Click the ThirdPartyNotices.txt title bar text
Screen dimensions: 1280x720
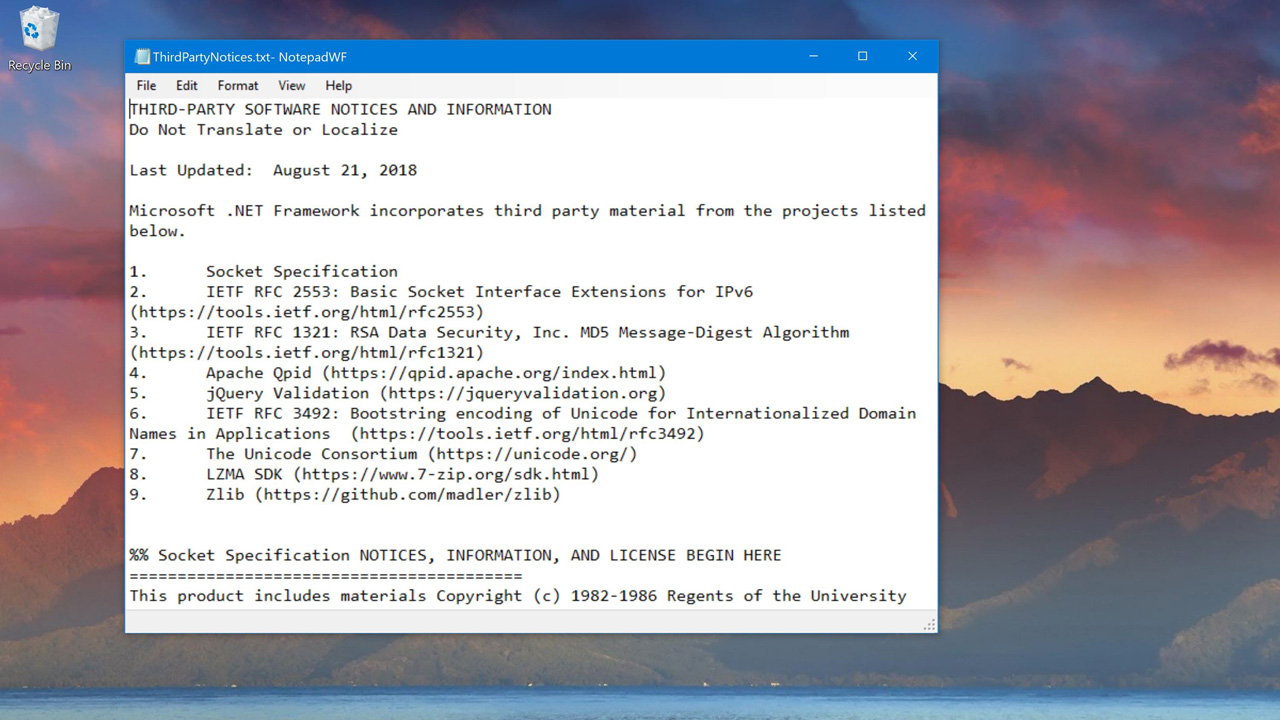(x=250, y=57)
